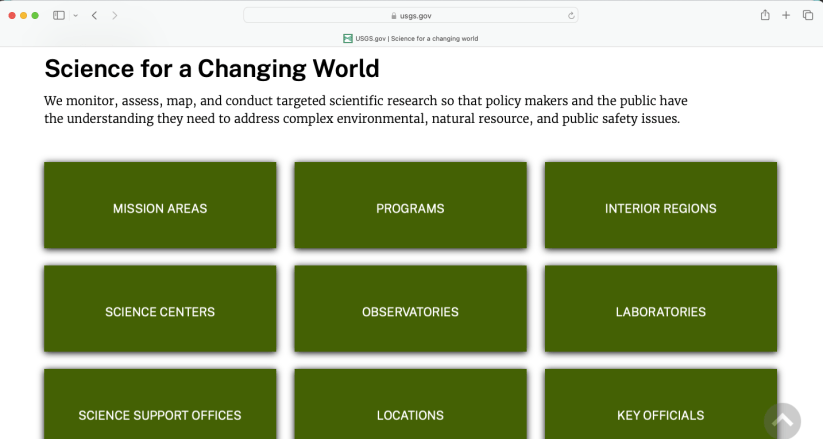Click the forward navigation arrow

click(x=115, y=16)
